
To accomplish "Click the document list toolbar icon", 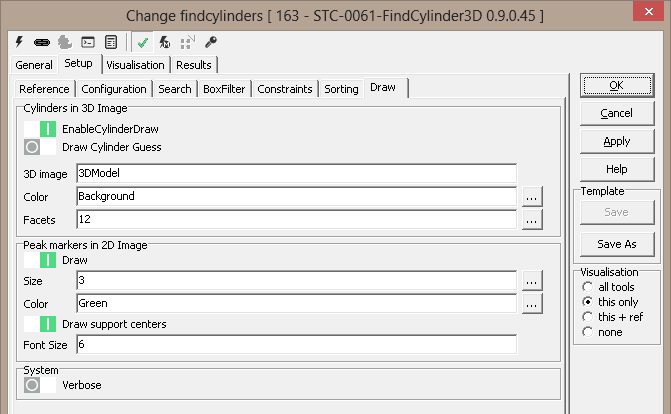I will pyautogui.click(x=111, y=42).
